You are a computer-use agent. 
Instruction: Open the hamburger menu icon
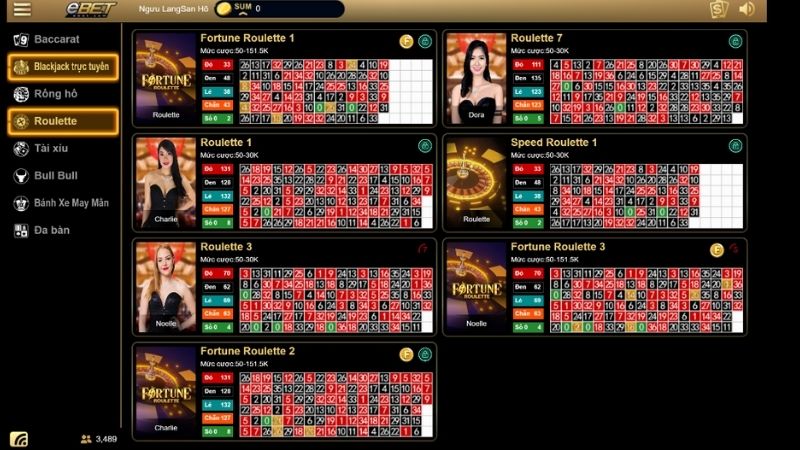(x=22, y=9)
